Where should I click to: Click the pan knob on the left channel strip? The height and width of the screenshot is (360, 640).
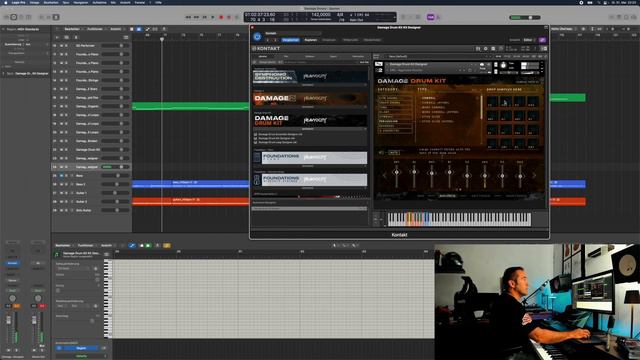click(x=12, y=298)
